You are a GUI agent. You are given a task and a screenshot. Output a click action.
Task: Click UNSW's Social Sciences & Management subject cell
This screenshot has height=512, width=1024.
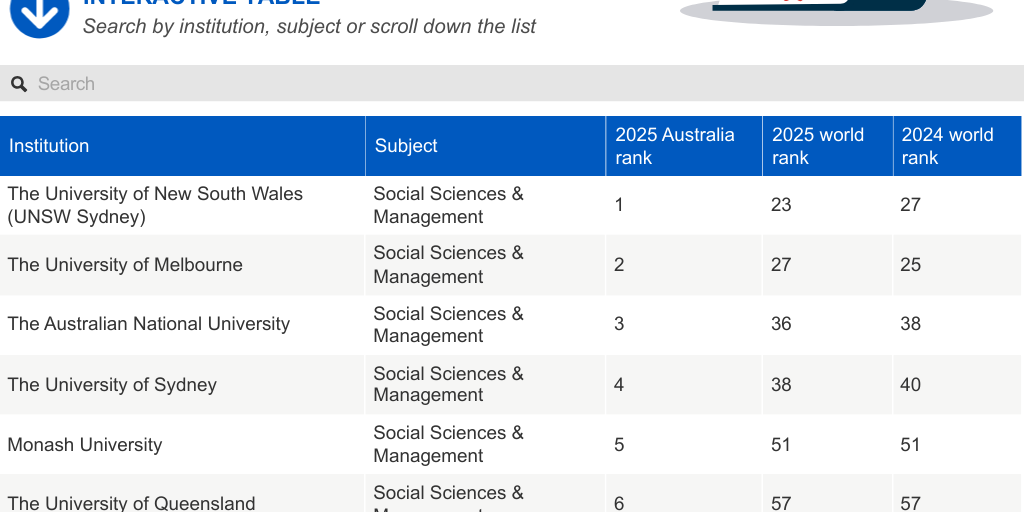click(x=485, y=205)
